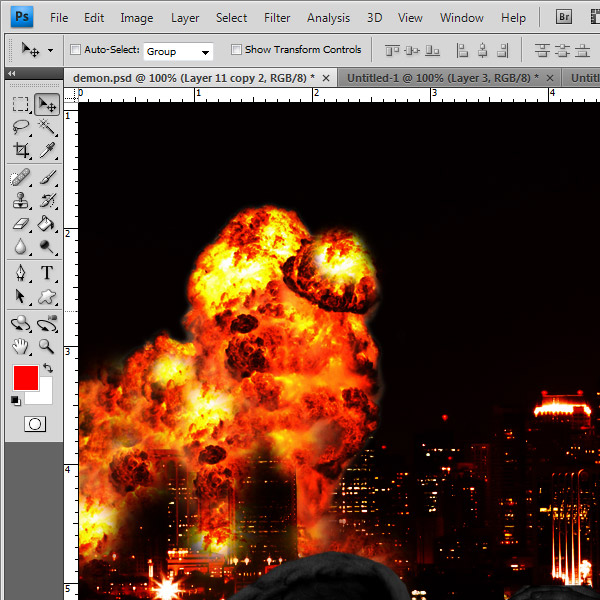600x600 pixels.
Task: Select the Brush tool
Action: 47,178
